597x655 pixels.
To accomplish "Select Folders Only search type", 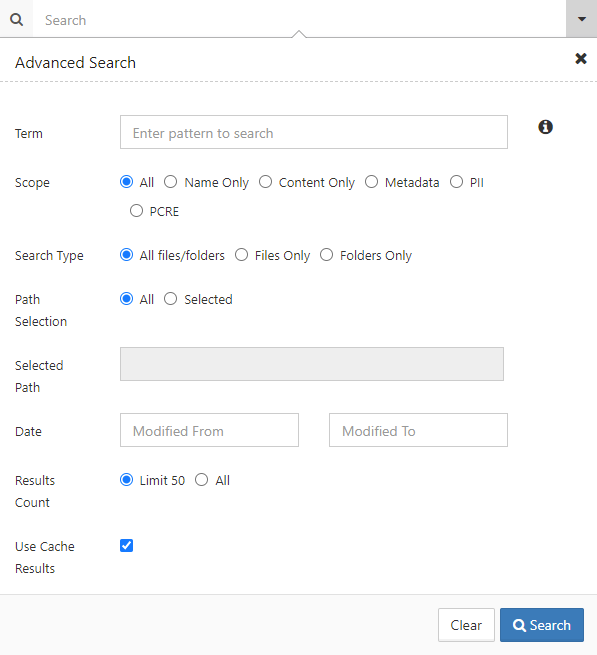I will click(326, 255).
